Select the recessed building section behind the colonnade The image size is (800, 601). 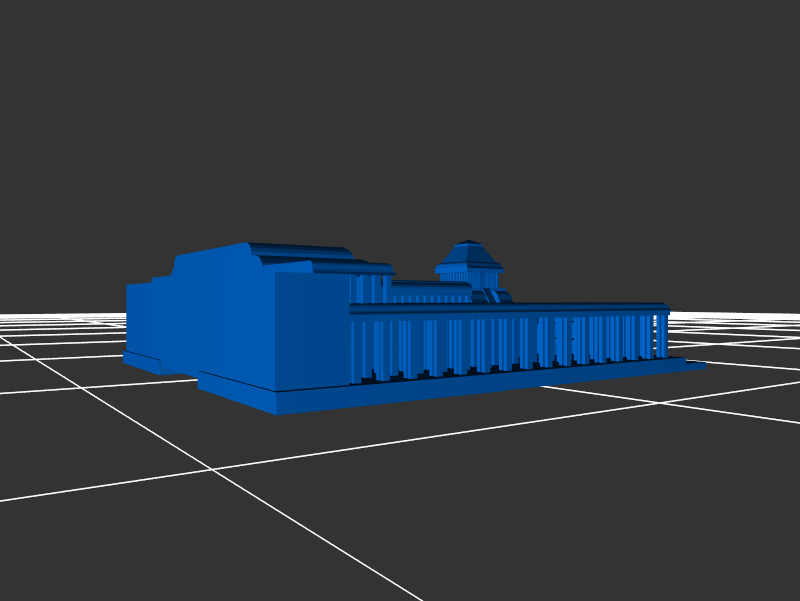[x=430, y=292]
